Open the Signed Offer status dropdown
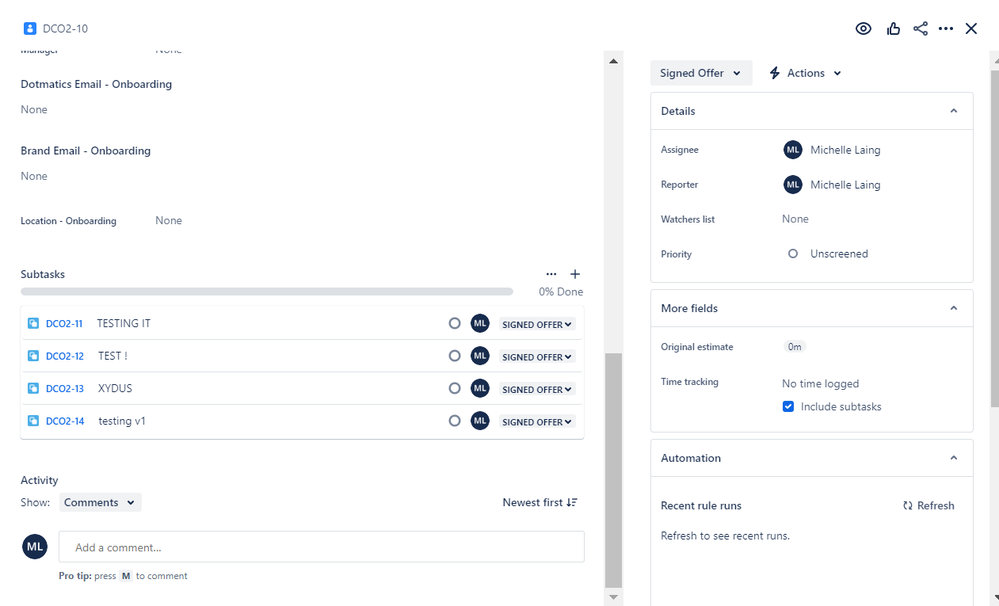This screenshot has width=999, height=606. [x=701, y=73]
